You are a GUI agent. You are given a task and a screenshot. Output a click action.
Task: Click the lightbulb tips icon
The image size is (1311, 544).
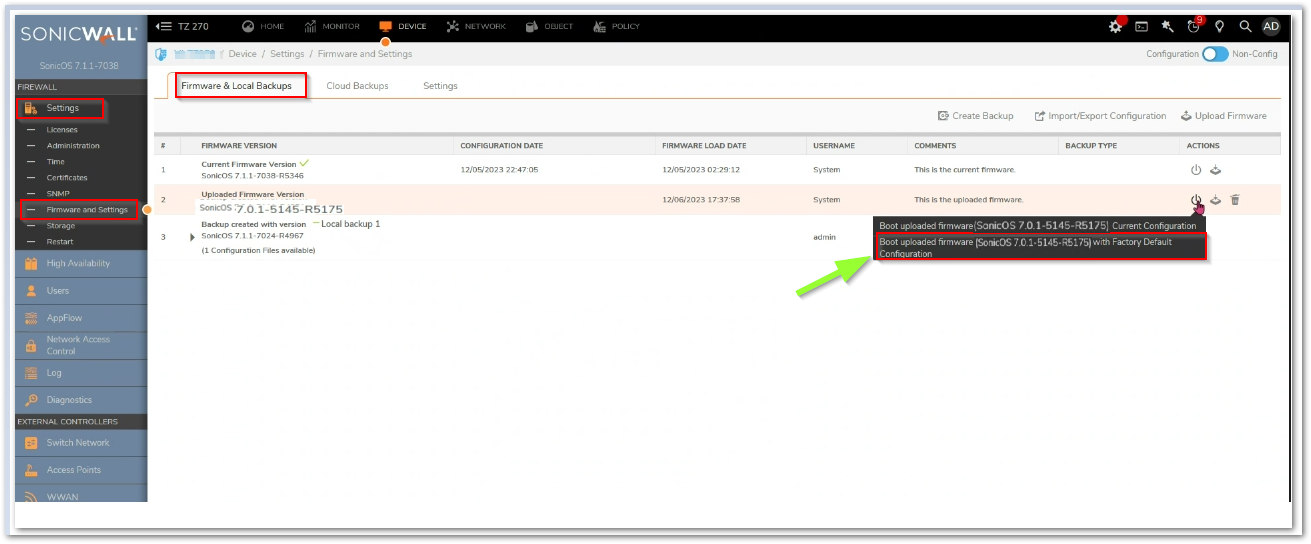coord(1220,27)
